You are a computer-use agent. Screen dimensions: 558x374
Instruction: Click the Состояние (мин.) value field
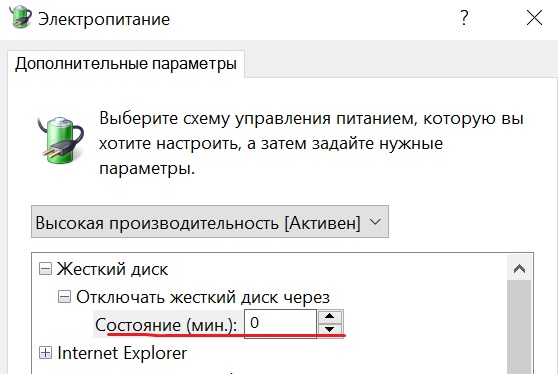[280, 323]
